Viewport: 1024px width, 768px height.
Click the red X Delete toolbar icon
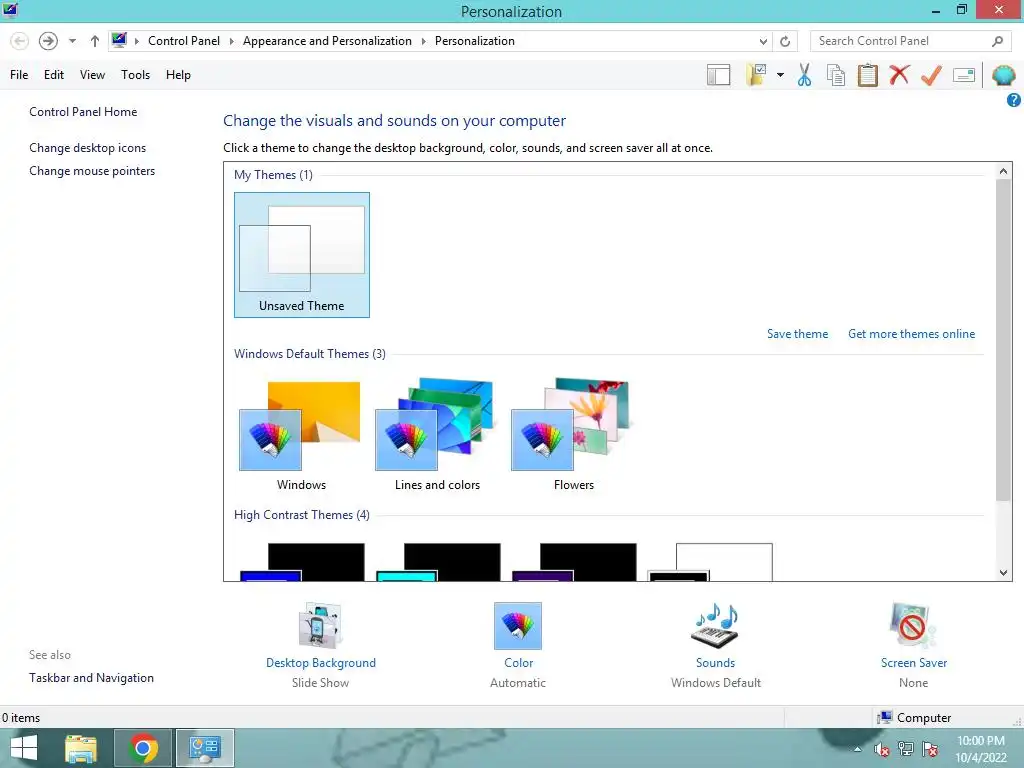(x=899, y=75)
